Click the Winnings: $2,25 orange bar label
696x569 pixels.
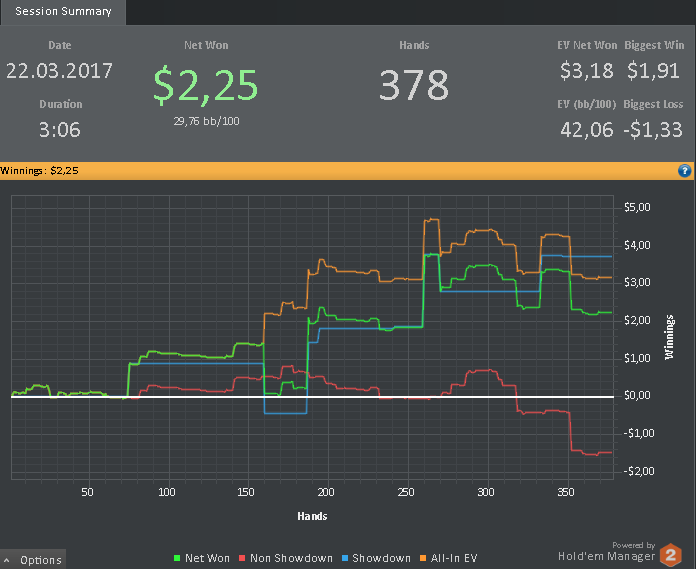(40, 171)
